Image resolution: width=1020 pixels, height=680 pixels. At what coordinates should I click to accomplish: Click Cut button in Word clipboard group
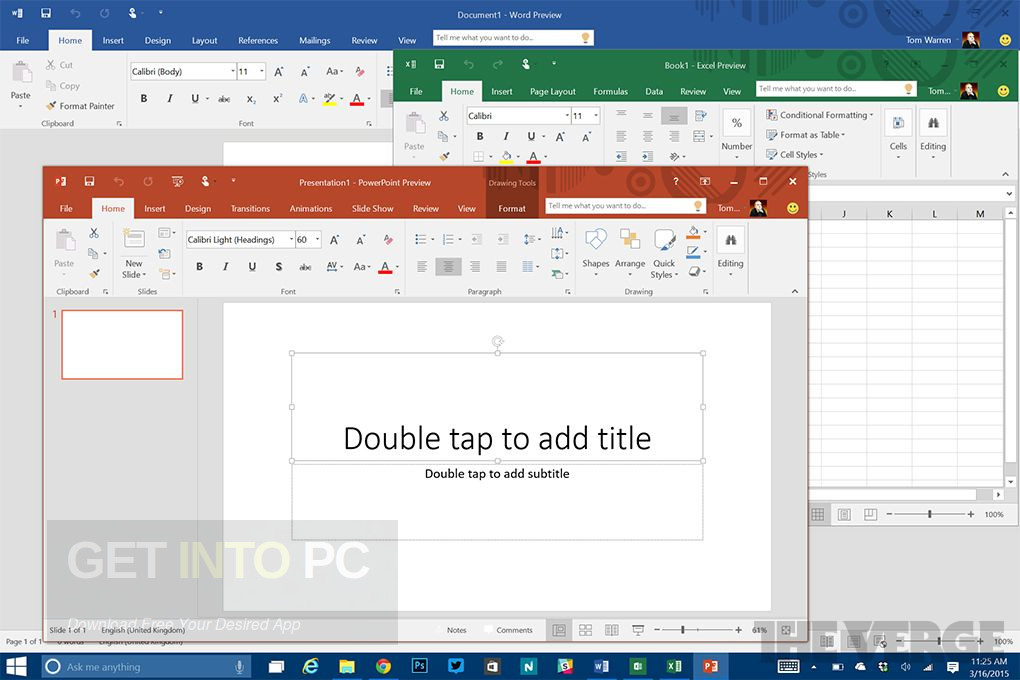pos(59,65)
